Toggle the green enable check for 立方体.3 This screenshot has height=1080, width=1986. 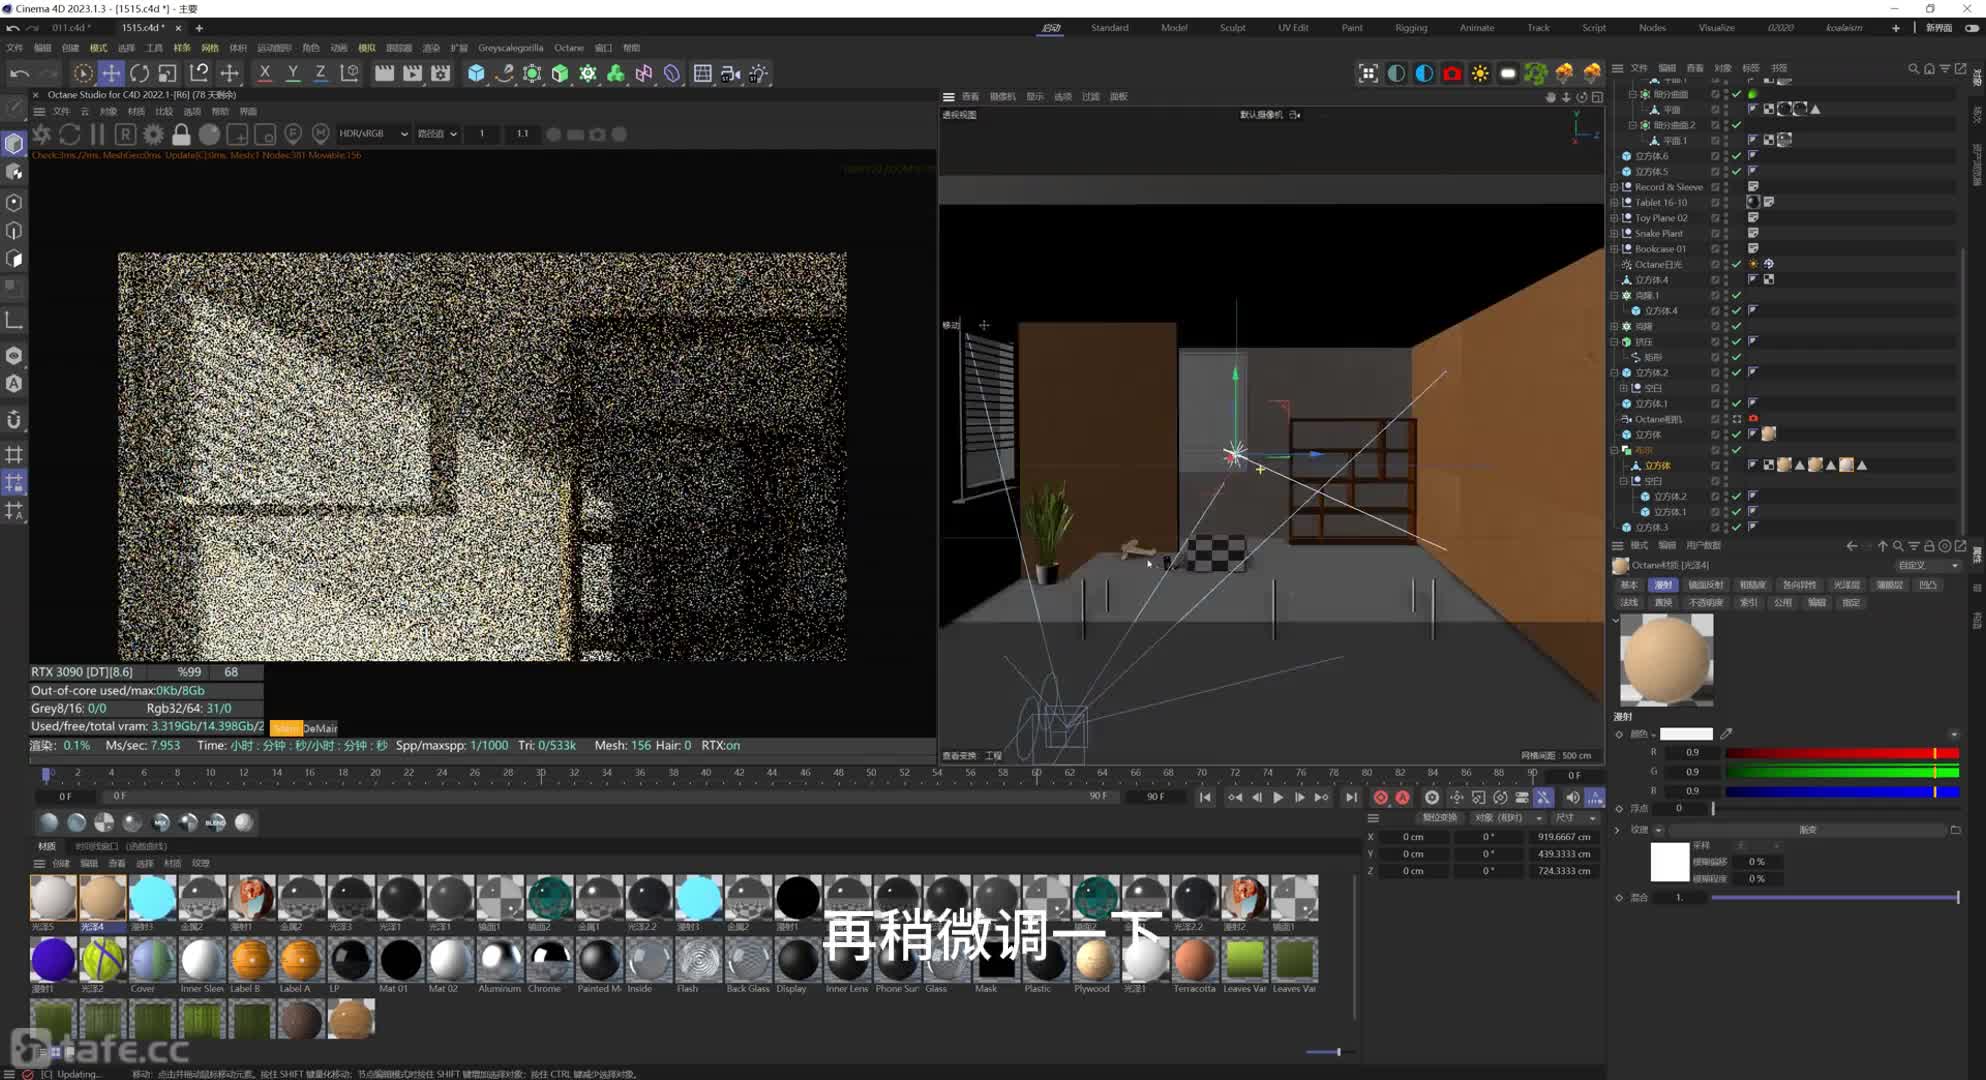click(1737, 527)
